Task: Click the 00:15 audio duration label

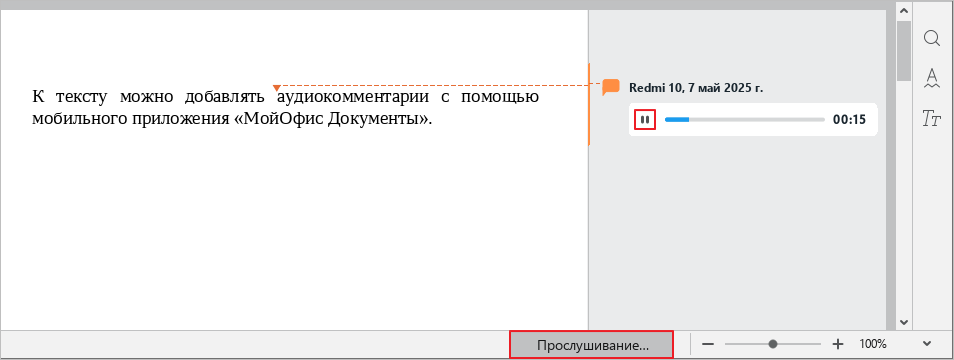Action: click(x=849, y=120)
